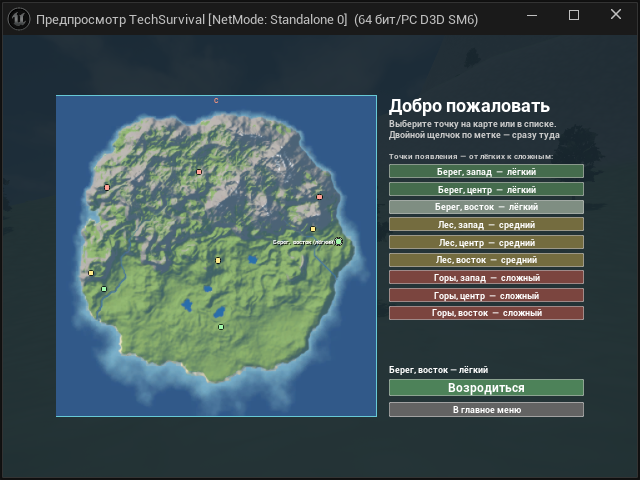Screen dimensions: 640x480
Task: Click the Unreal Engine logo in title bar
Action: 19,19
